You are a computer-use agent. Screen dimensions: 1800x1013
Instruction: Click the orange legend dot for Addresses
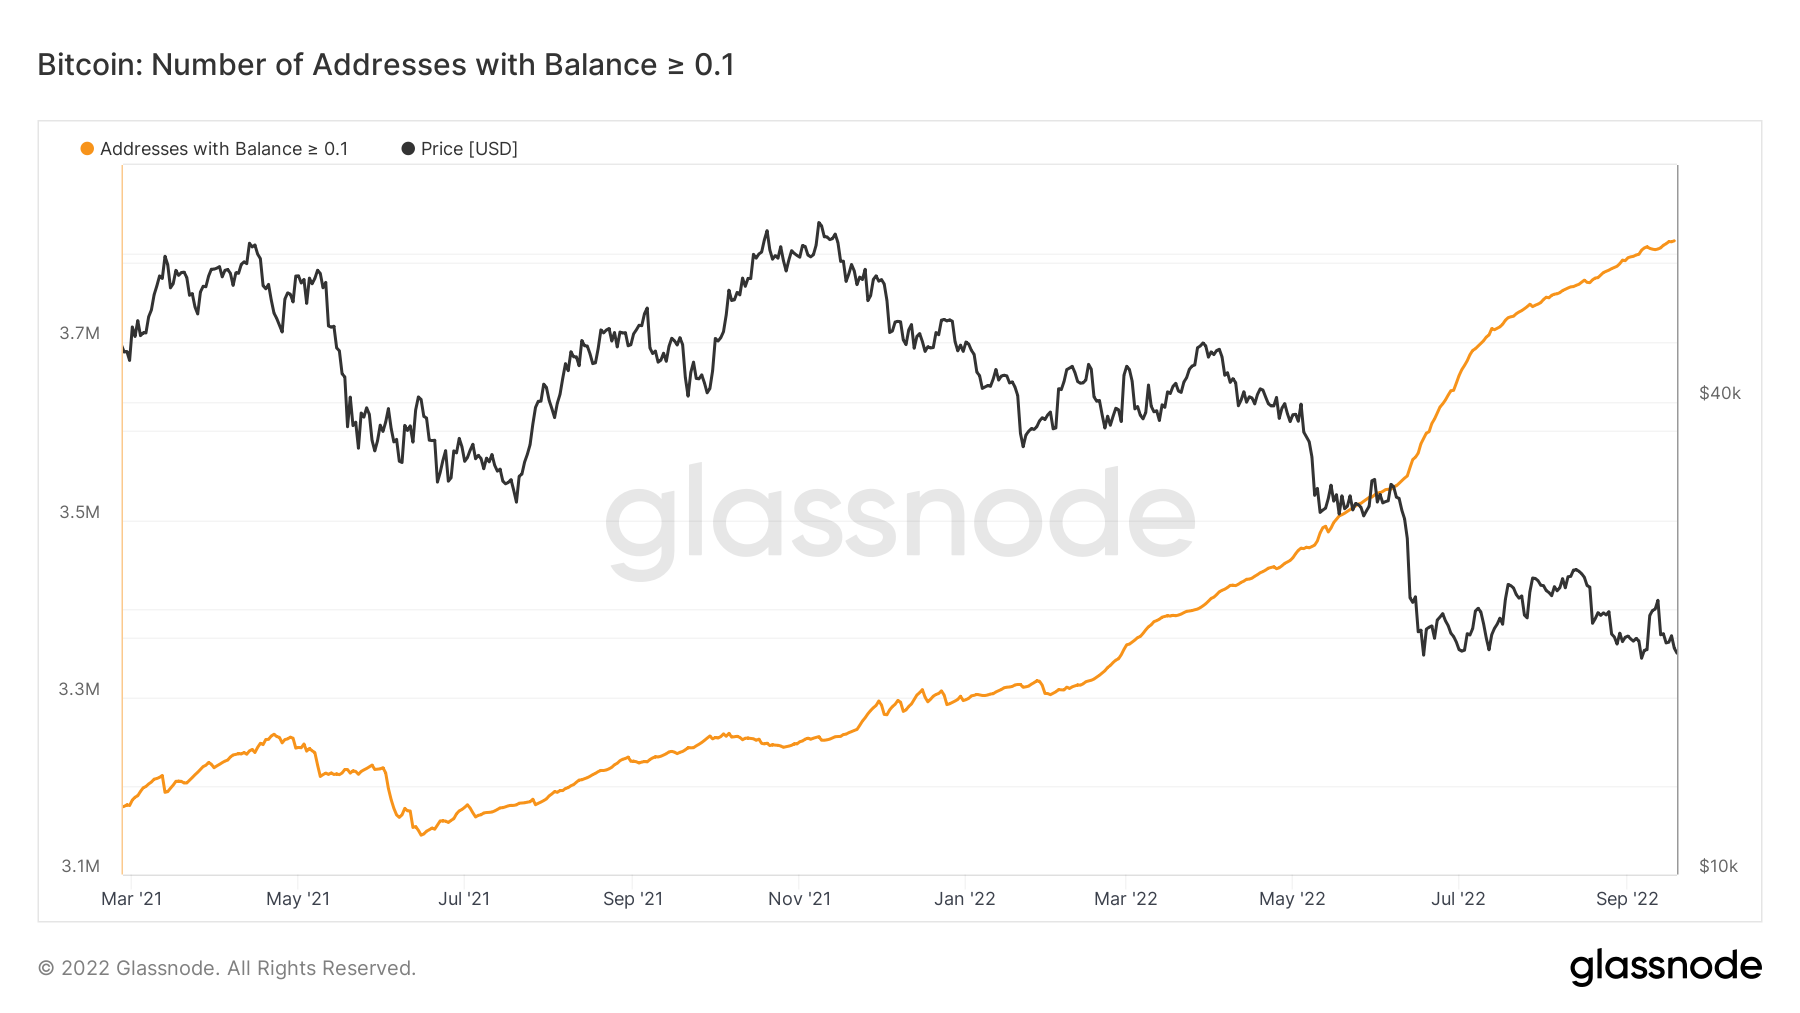[87, 149]
